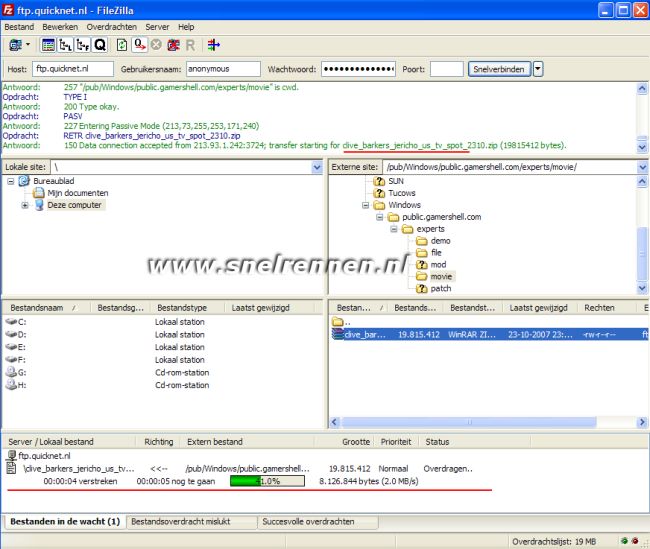Click the green status indicator light
This screenshot has height=549, width=650.
(x=624, y=541)
